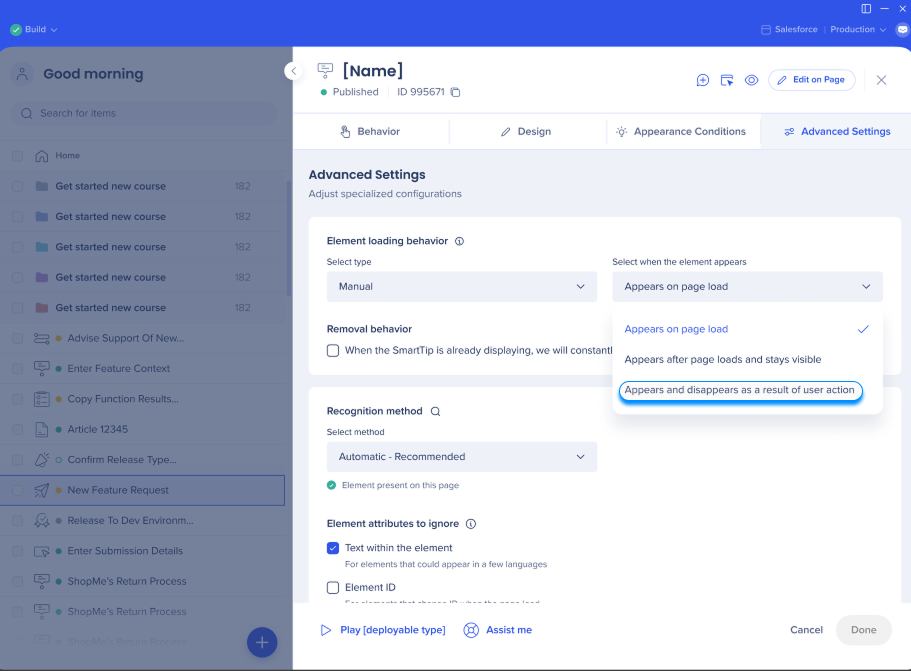
Task: Click the Edit on Page button
Action: point(812,80)
